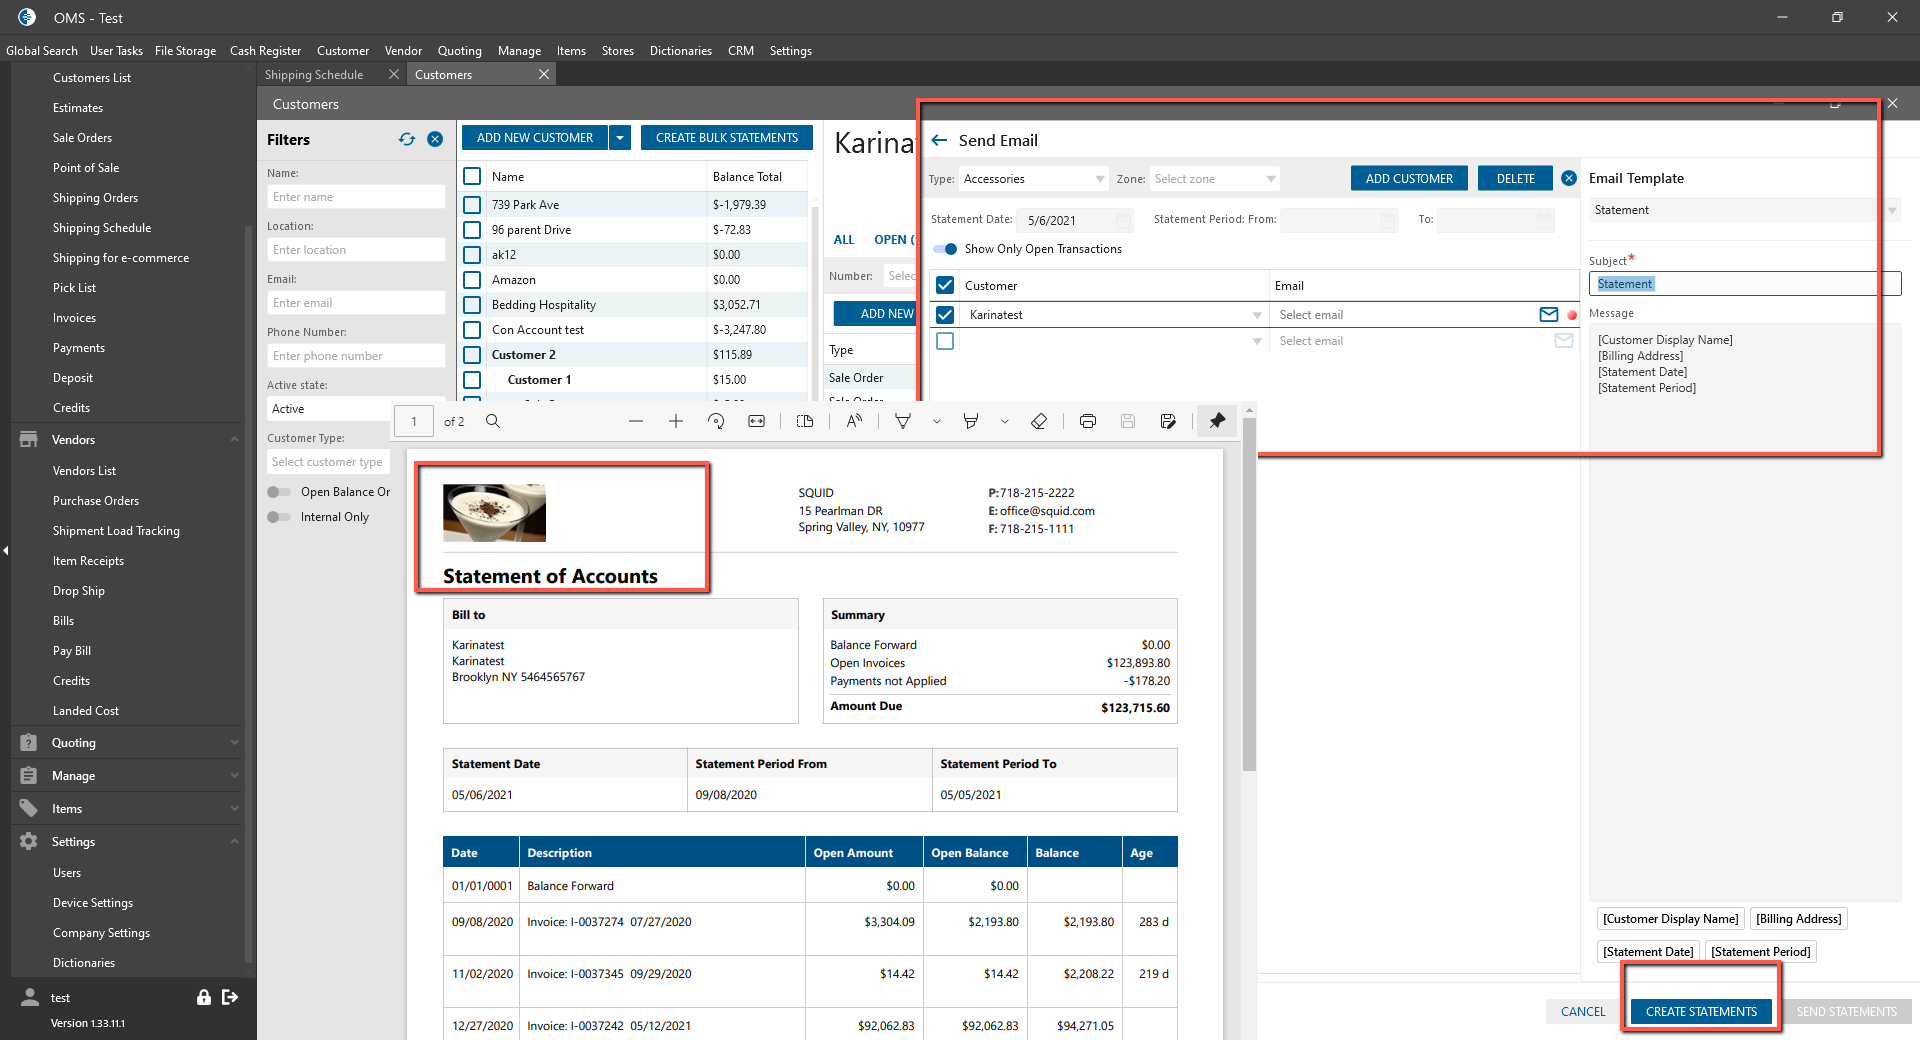Click the back arrow beside Send Email

[939, 140]
